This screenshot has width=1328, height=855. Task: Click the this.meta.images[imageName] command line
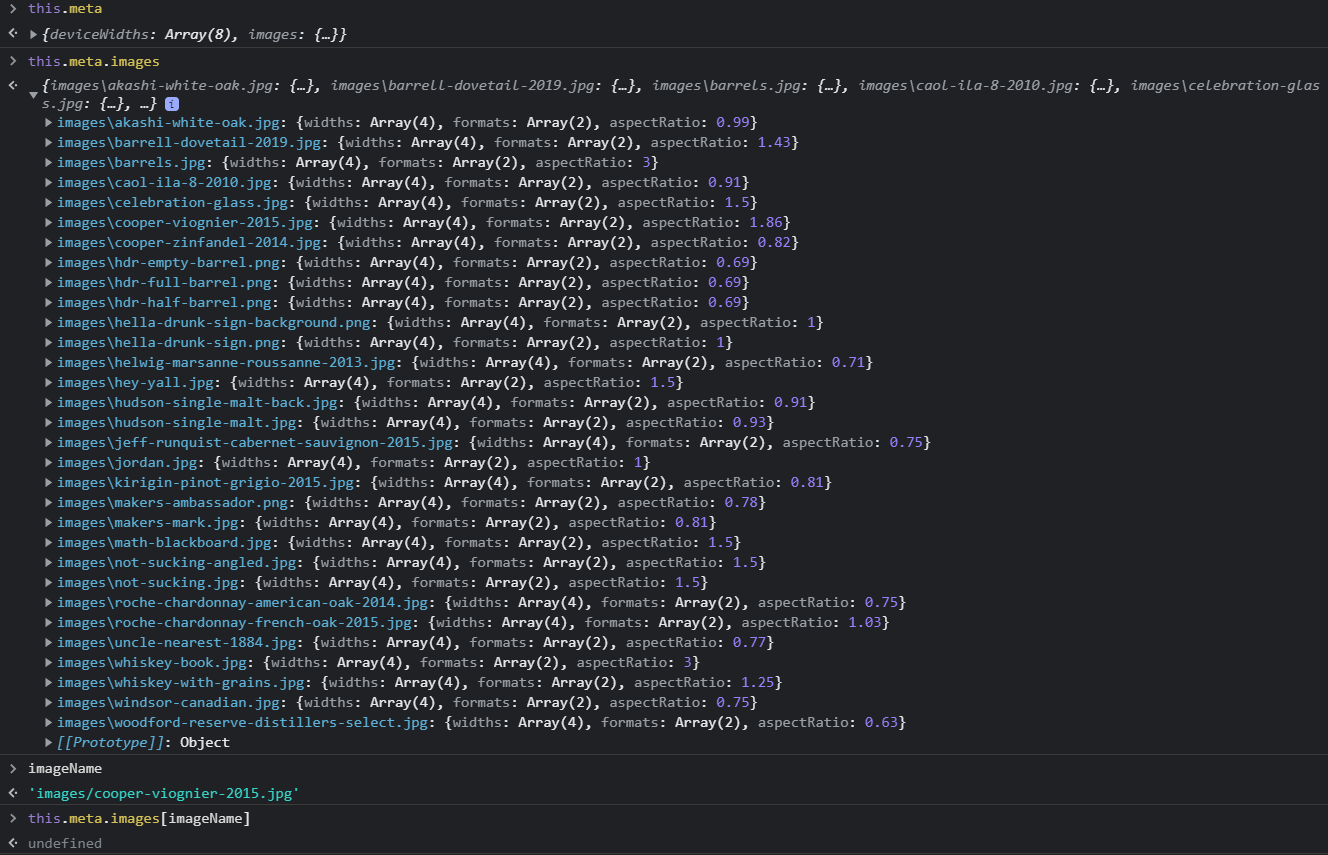click(x=139, y=819)
